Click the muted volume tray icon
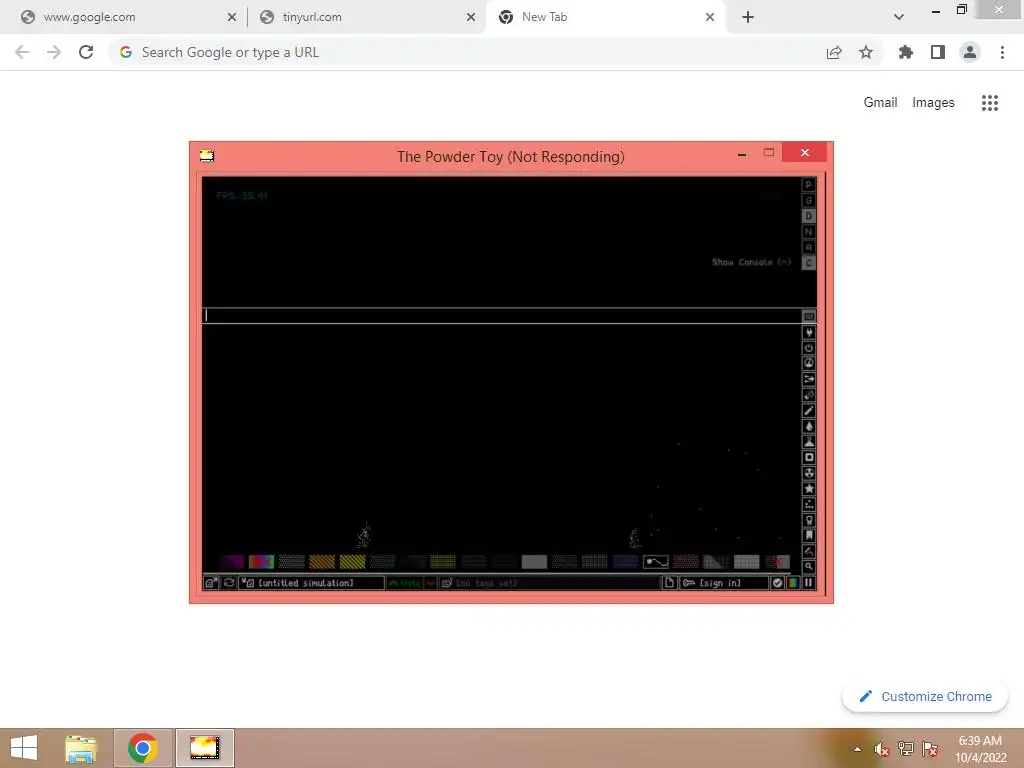 [x=882, y=749]
